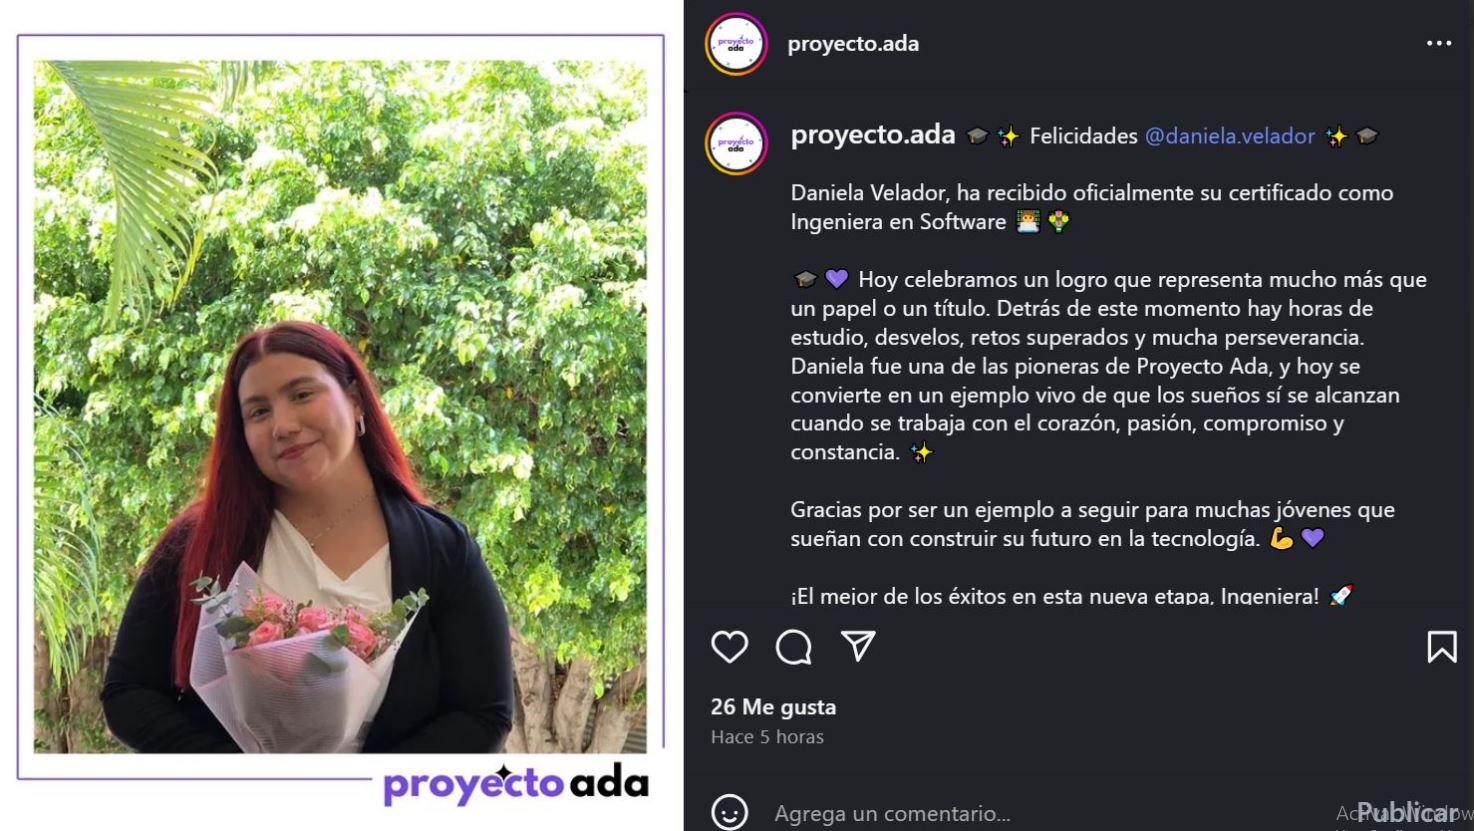Click the post photo of the graduate
This screenshot has height=831, width=1474.
[x=340, y=406]
